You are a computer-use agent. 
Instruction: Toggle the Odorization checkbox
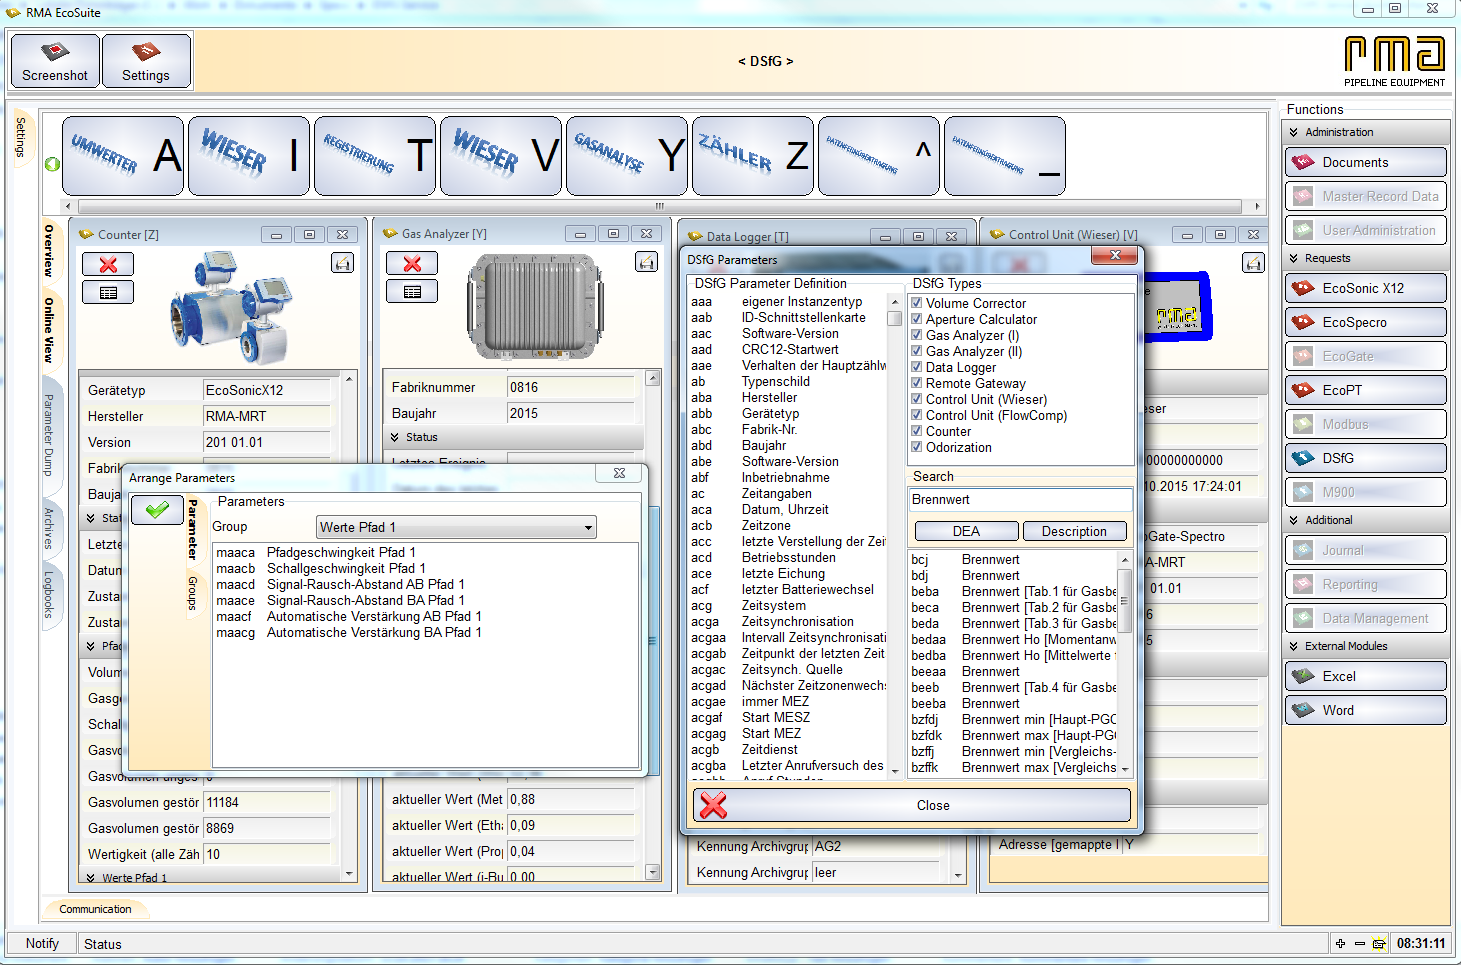point(916,447)
